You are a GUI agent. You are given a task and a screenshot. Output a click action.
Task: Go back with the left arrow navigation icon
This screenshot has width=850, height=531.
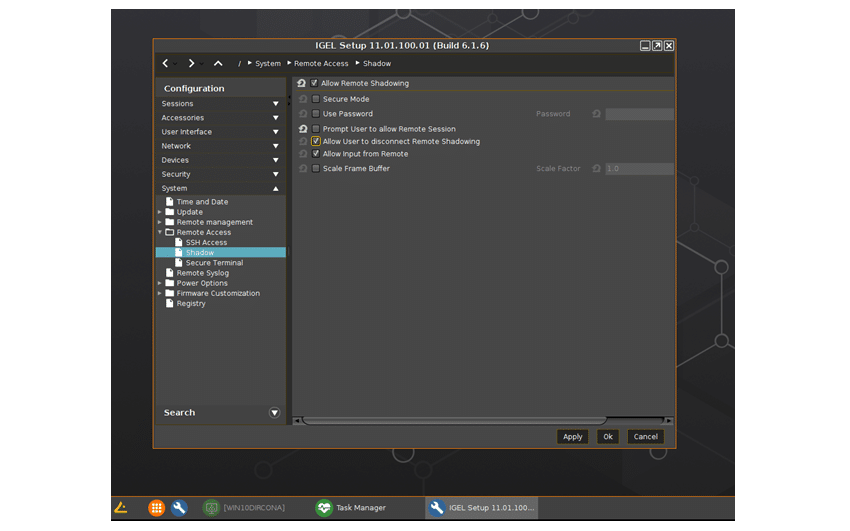165,63
